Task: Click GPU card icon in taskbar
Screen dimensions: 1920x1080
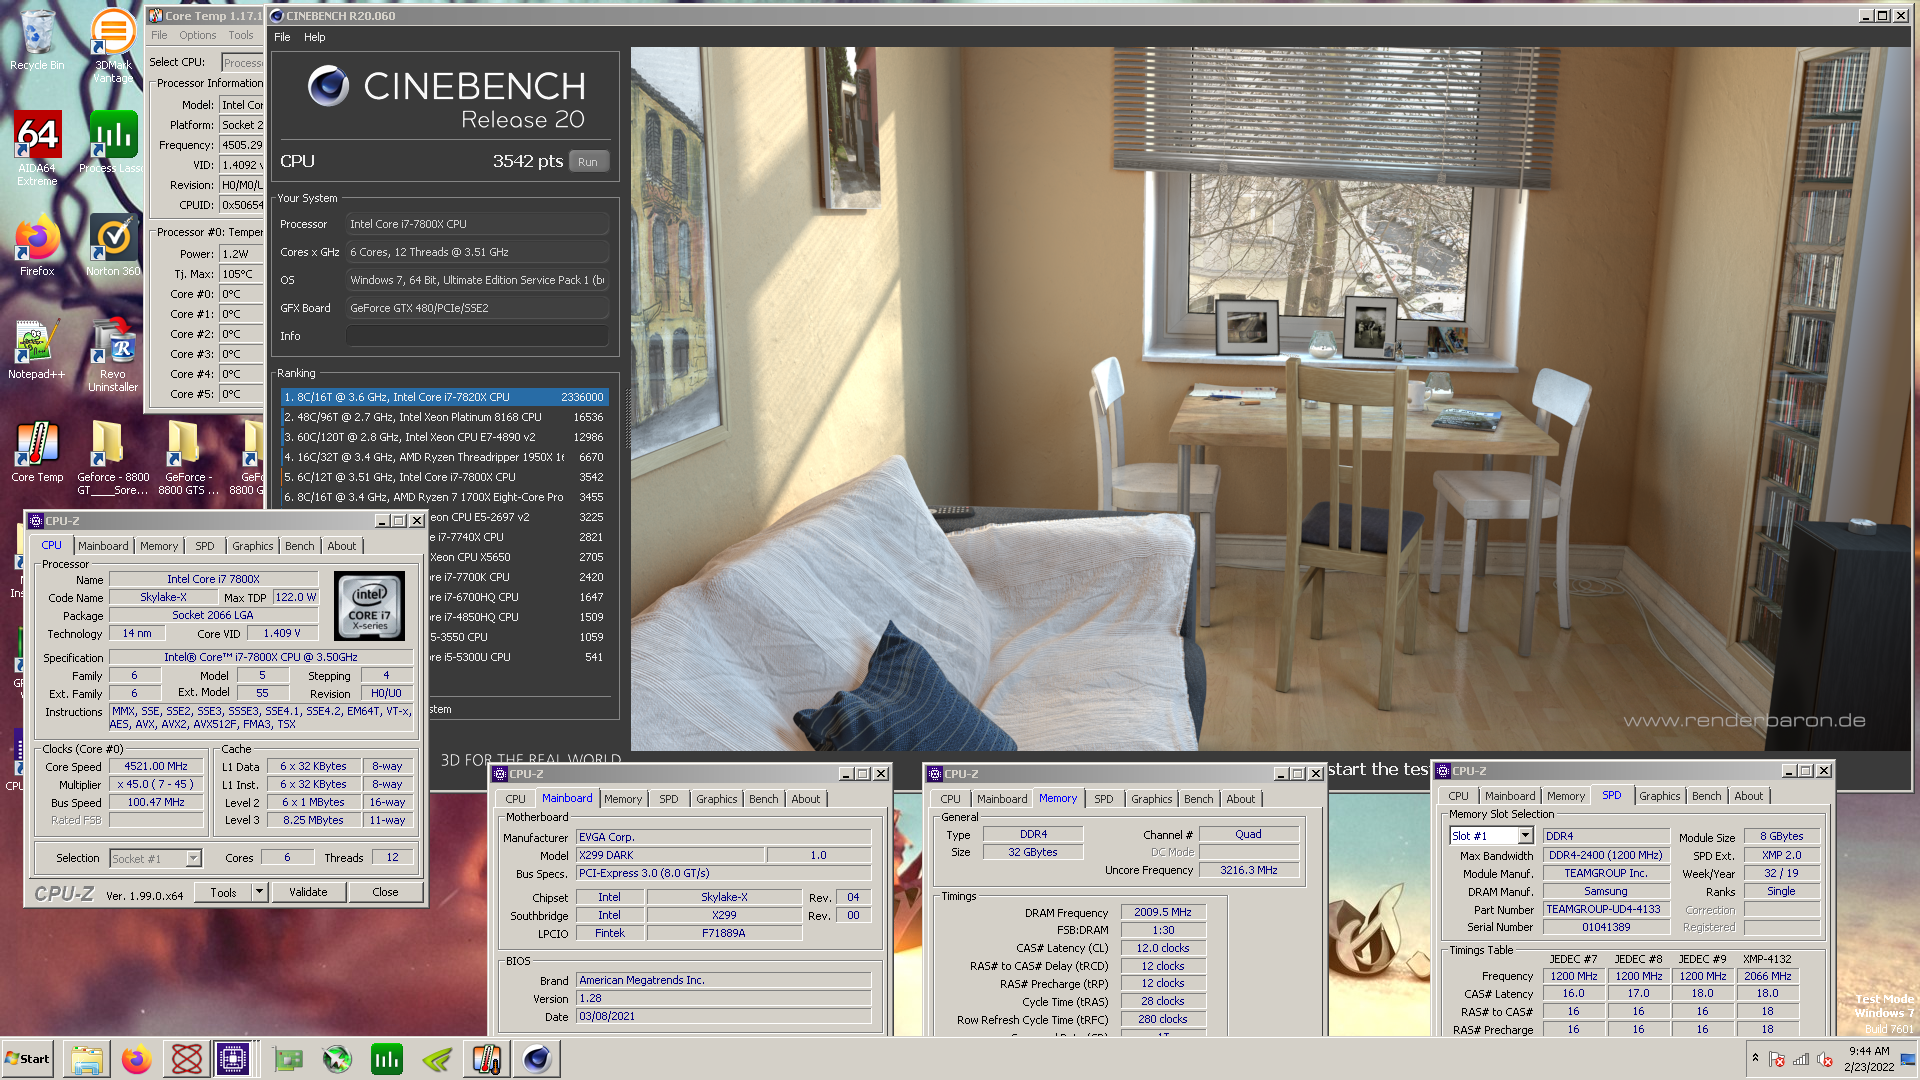Action: [x=288, y=1059]
